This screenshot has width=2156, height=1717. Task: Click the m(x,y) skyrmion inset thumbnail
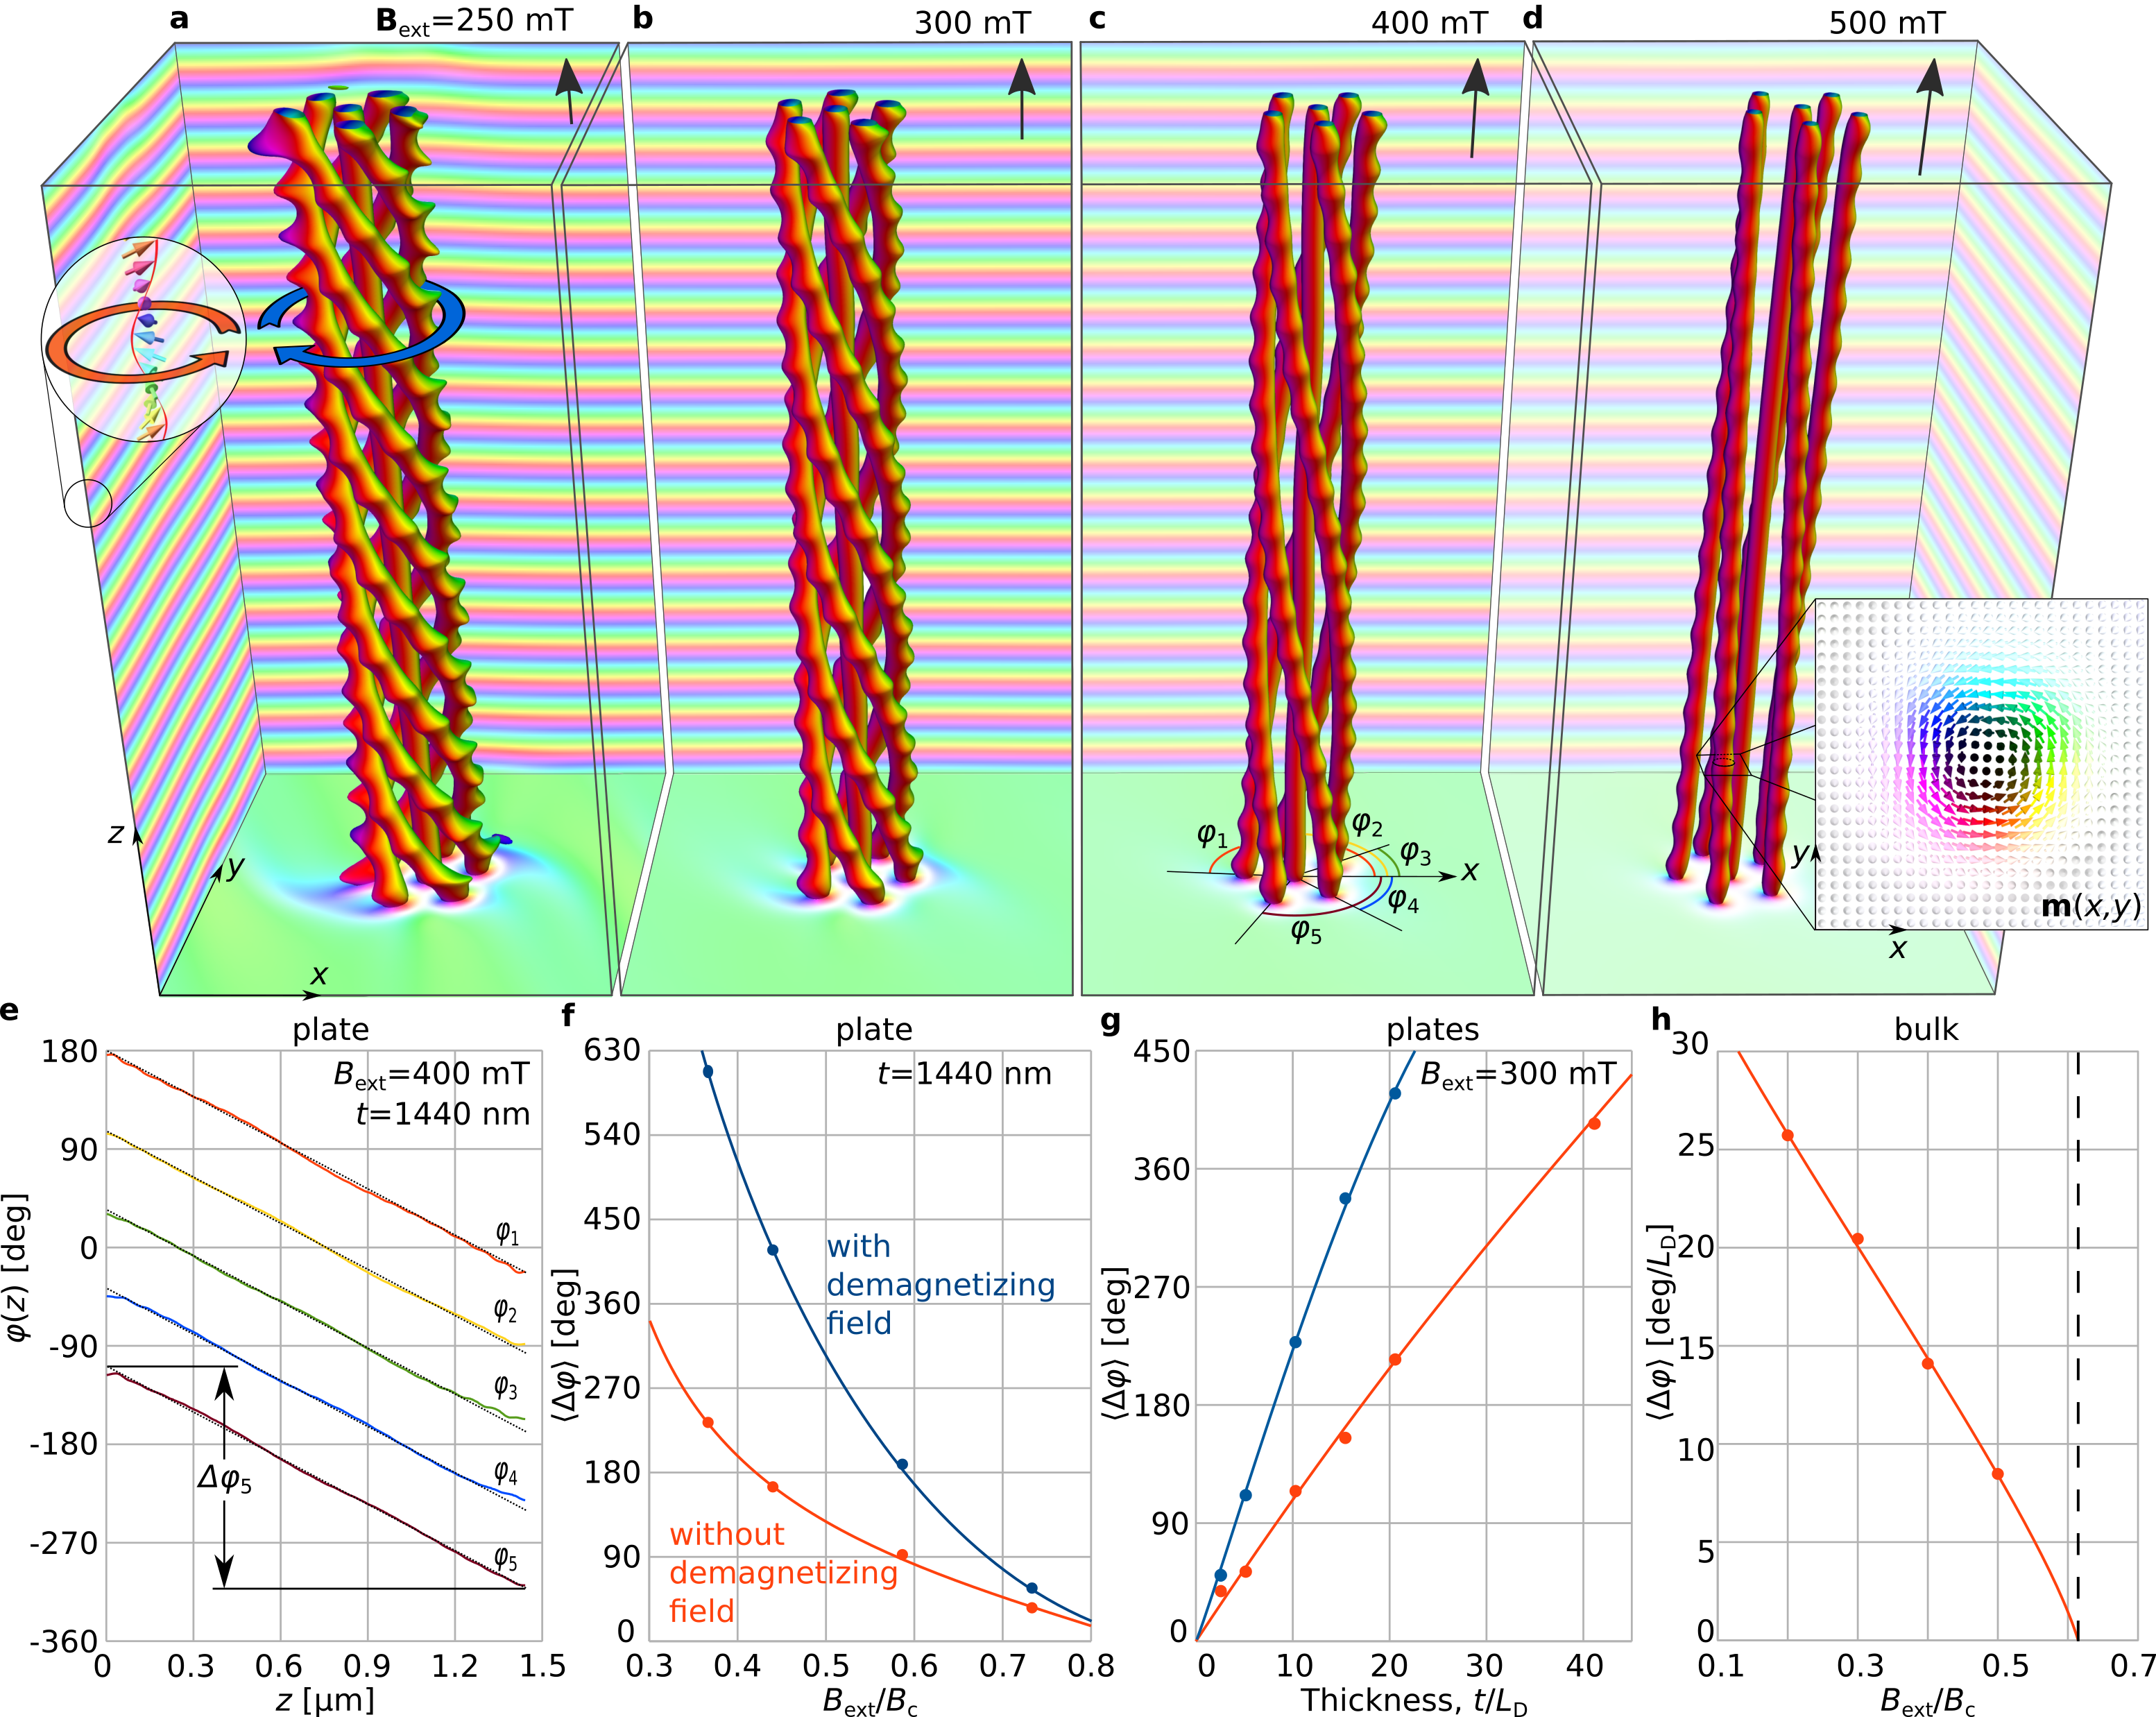pyautogui.click(x=1980, y=765)
